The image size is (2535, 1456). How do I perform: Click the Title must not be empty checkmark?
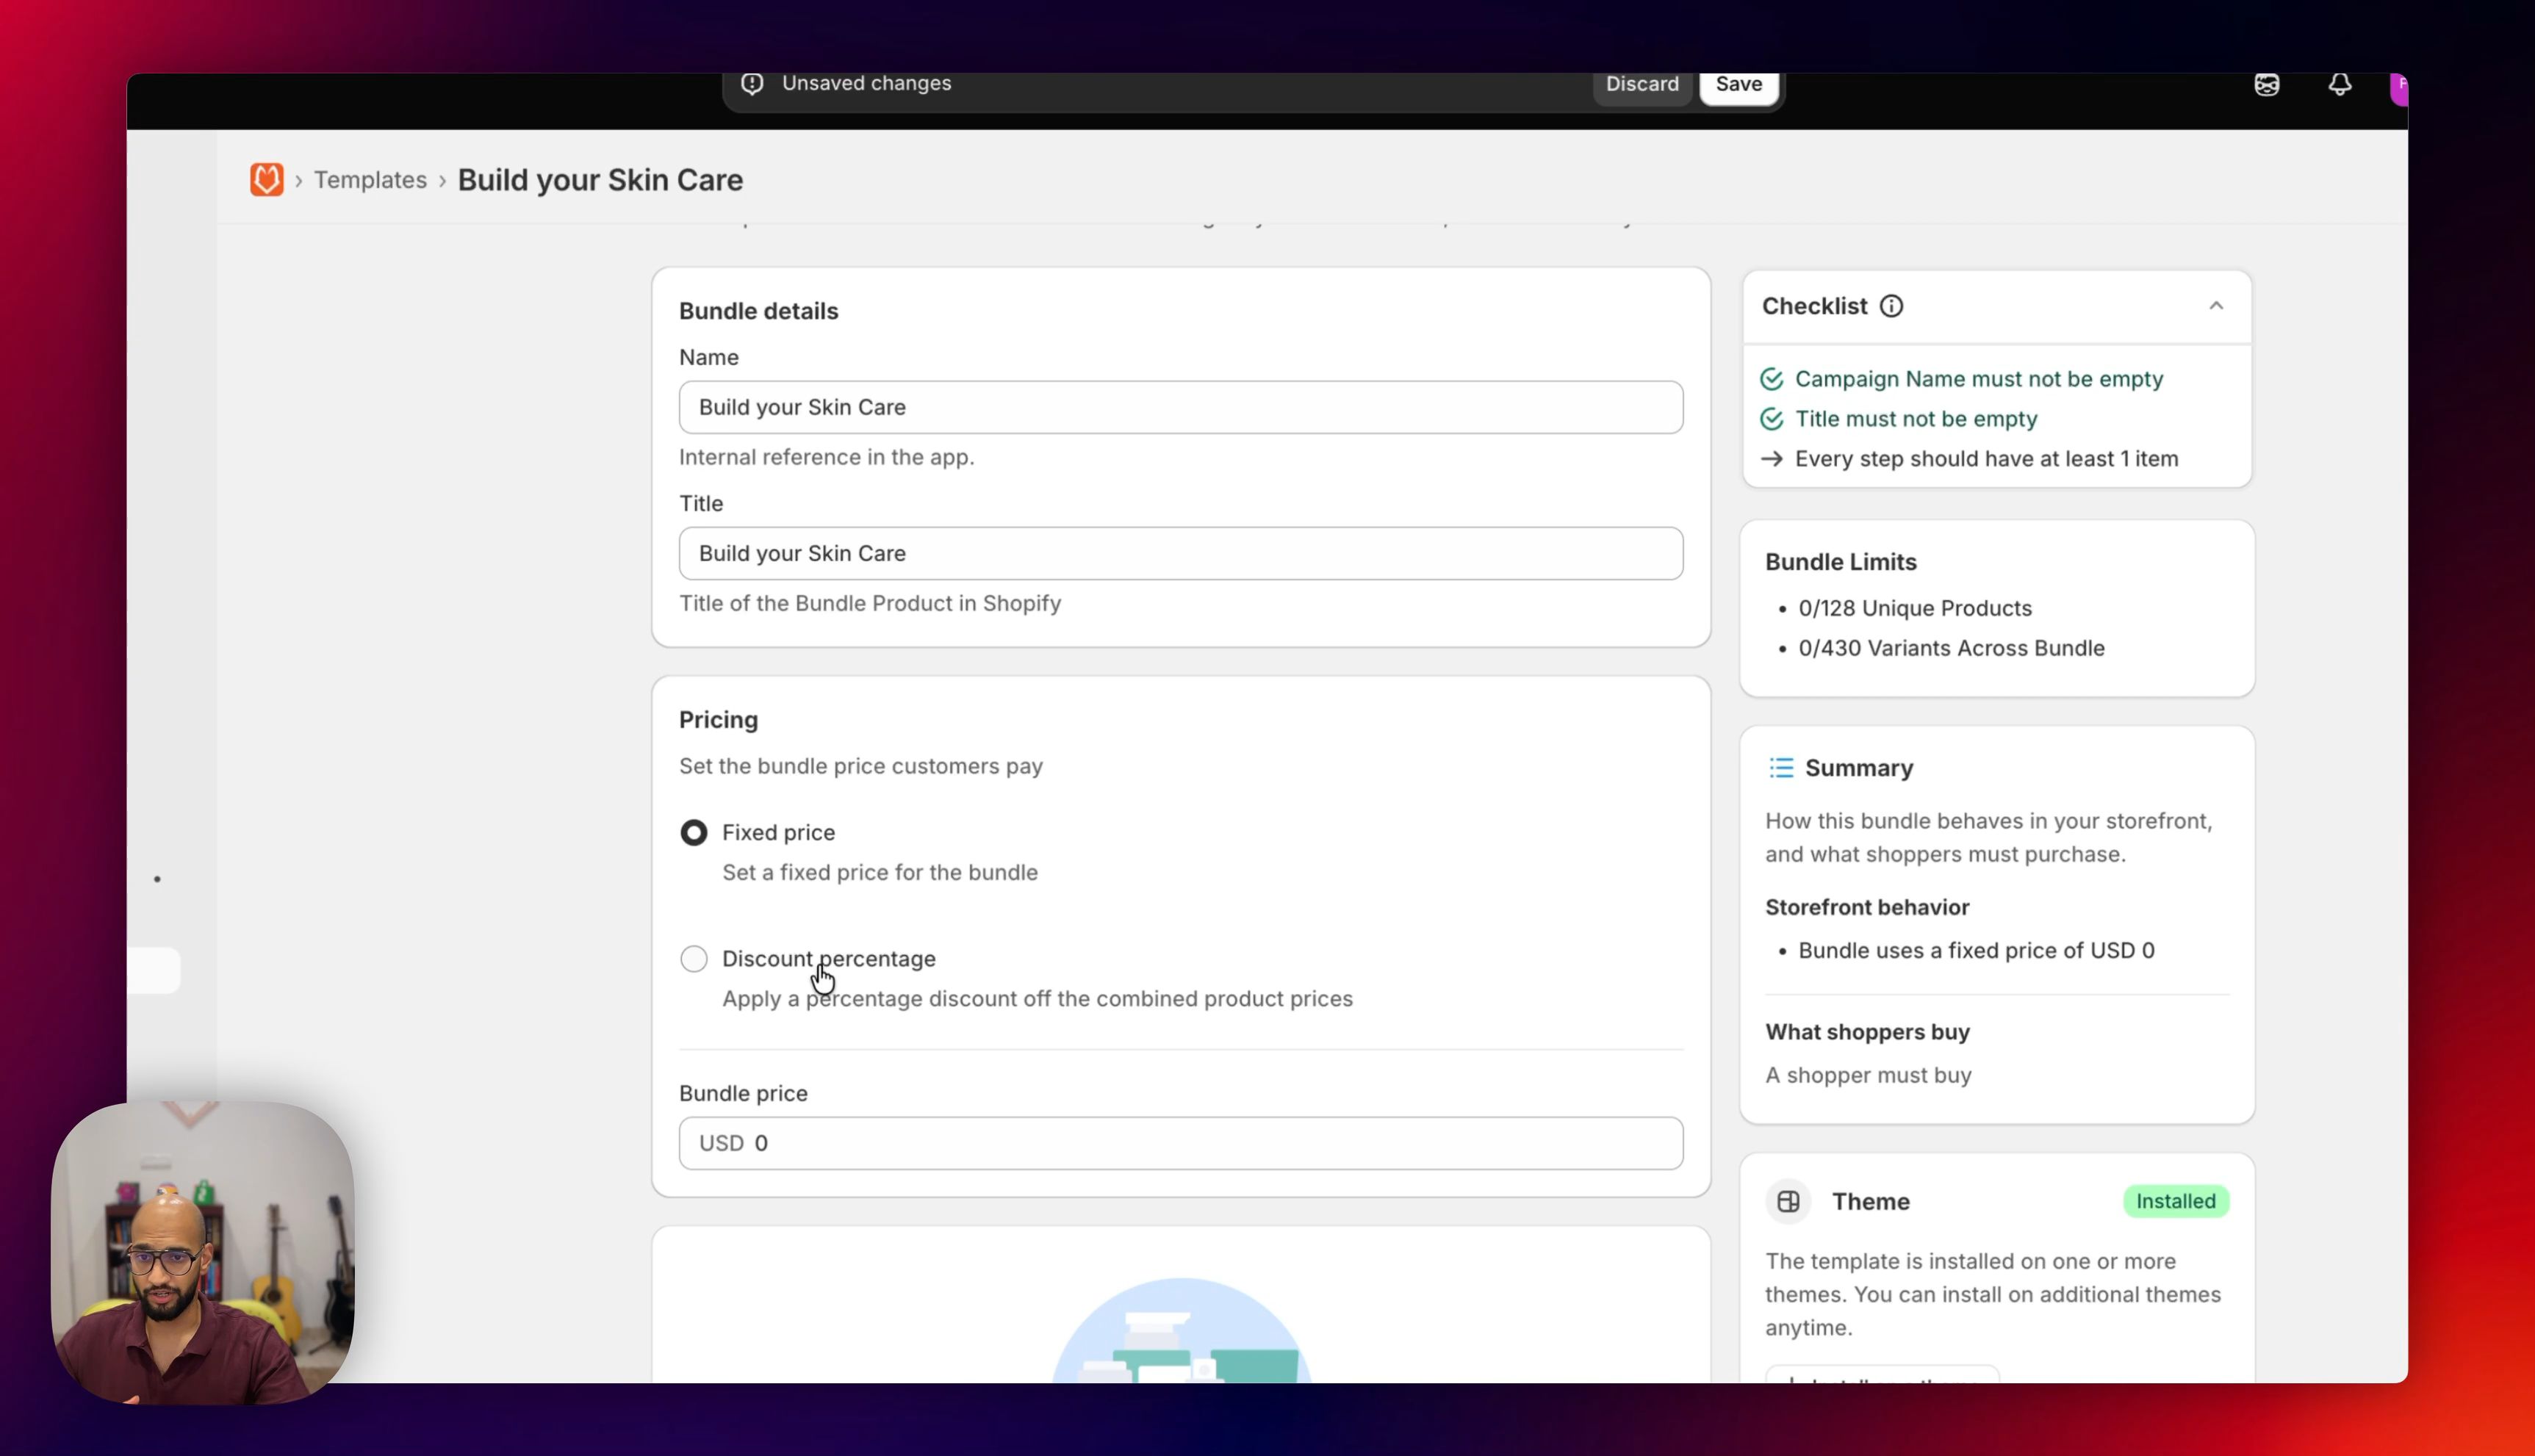point(1771,419)
